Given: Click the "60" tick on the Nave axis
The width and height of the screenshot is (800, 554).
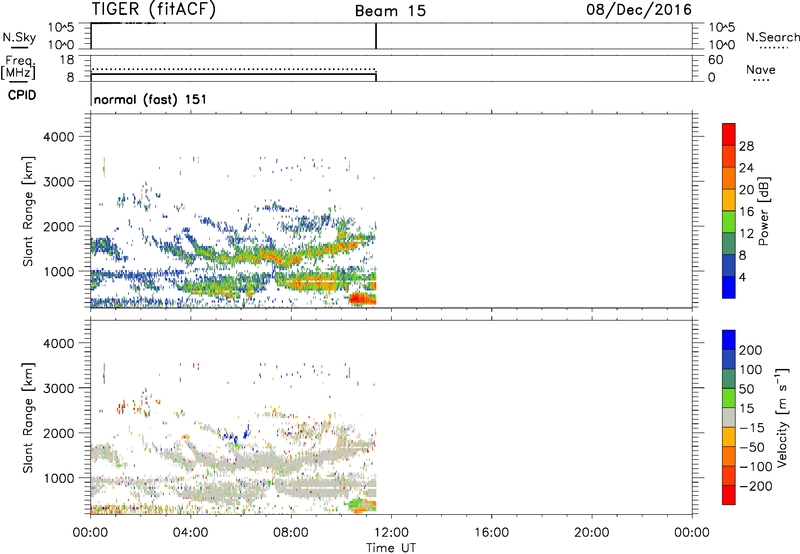Looking at the screenshot, I should click(716, 60).
